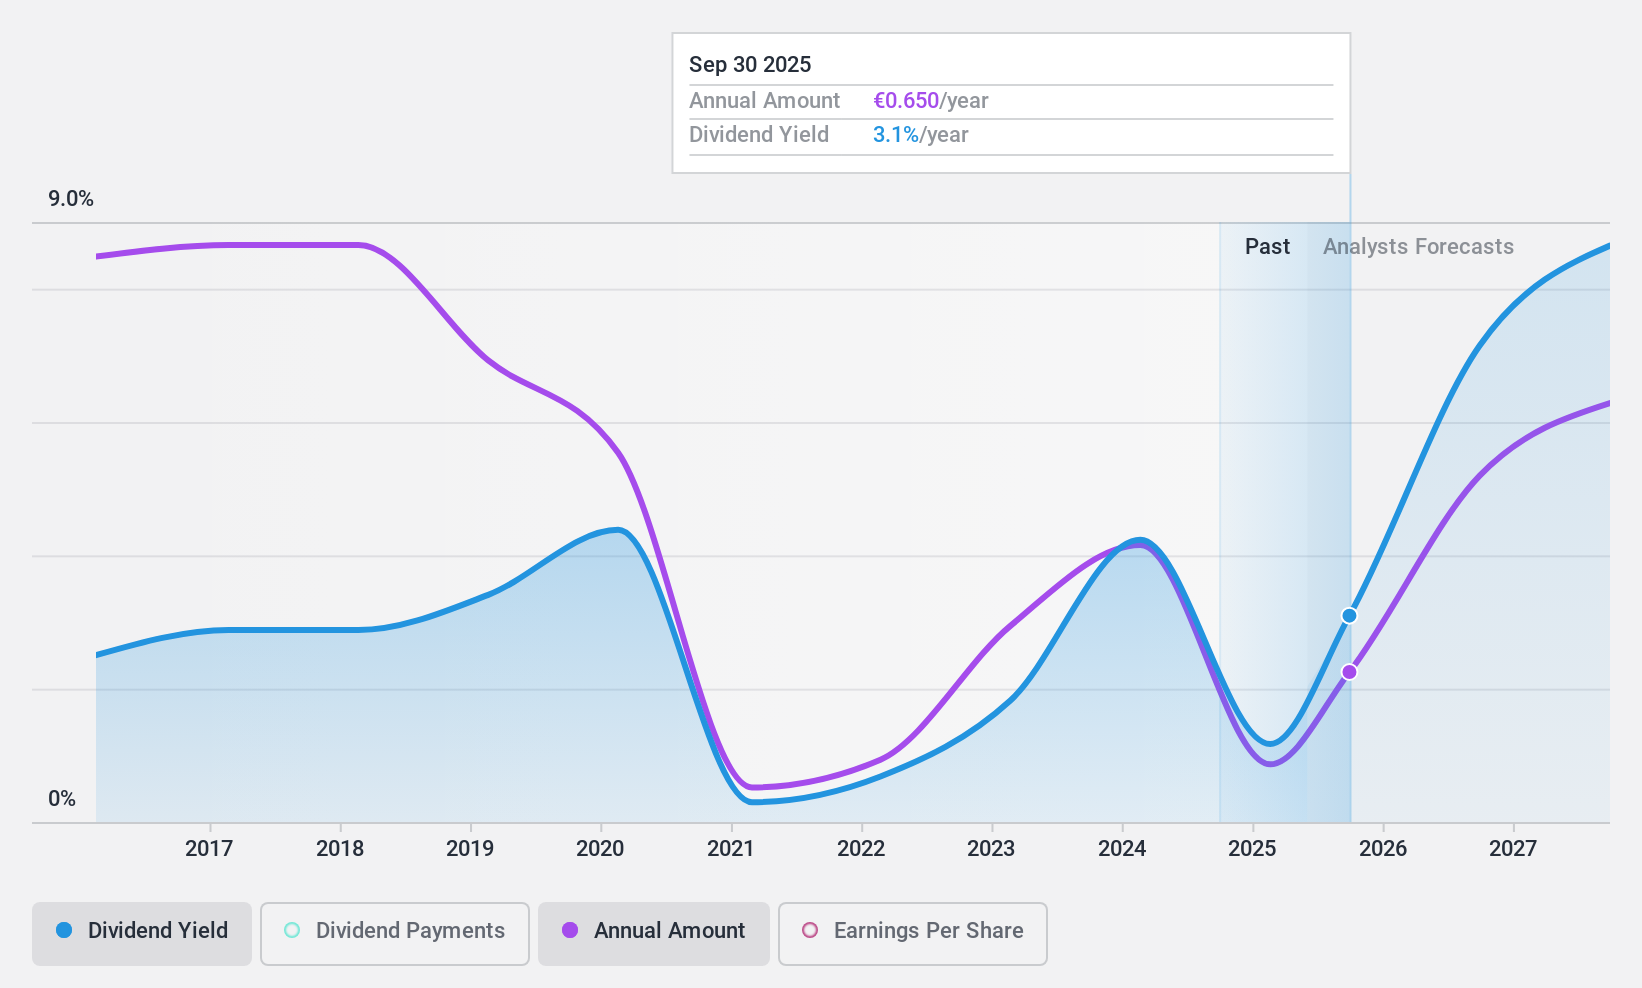The image size is (1642, 988).
Task: Click the €0.650/year value in tooltip
Action: click(x=930, y=101)
